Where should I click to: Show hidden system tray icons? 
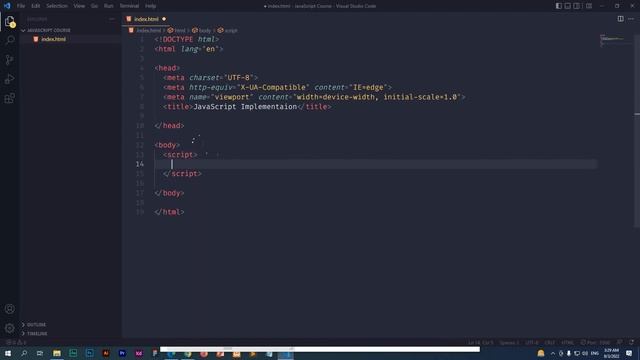point(553,353)
